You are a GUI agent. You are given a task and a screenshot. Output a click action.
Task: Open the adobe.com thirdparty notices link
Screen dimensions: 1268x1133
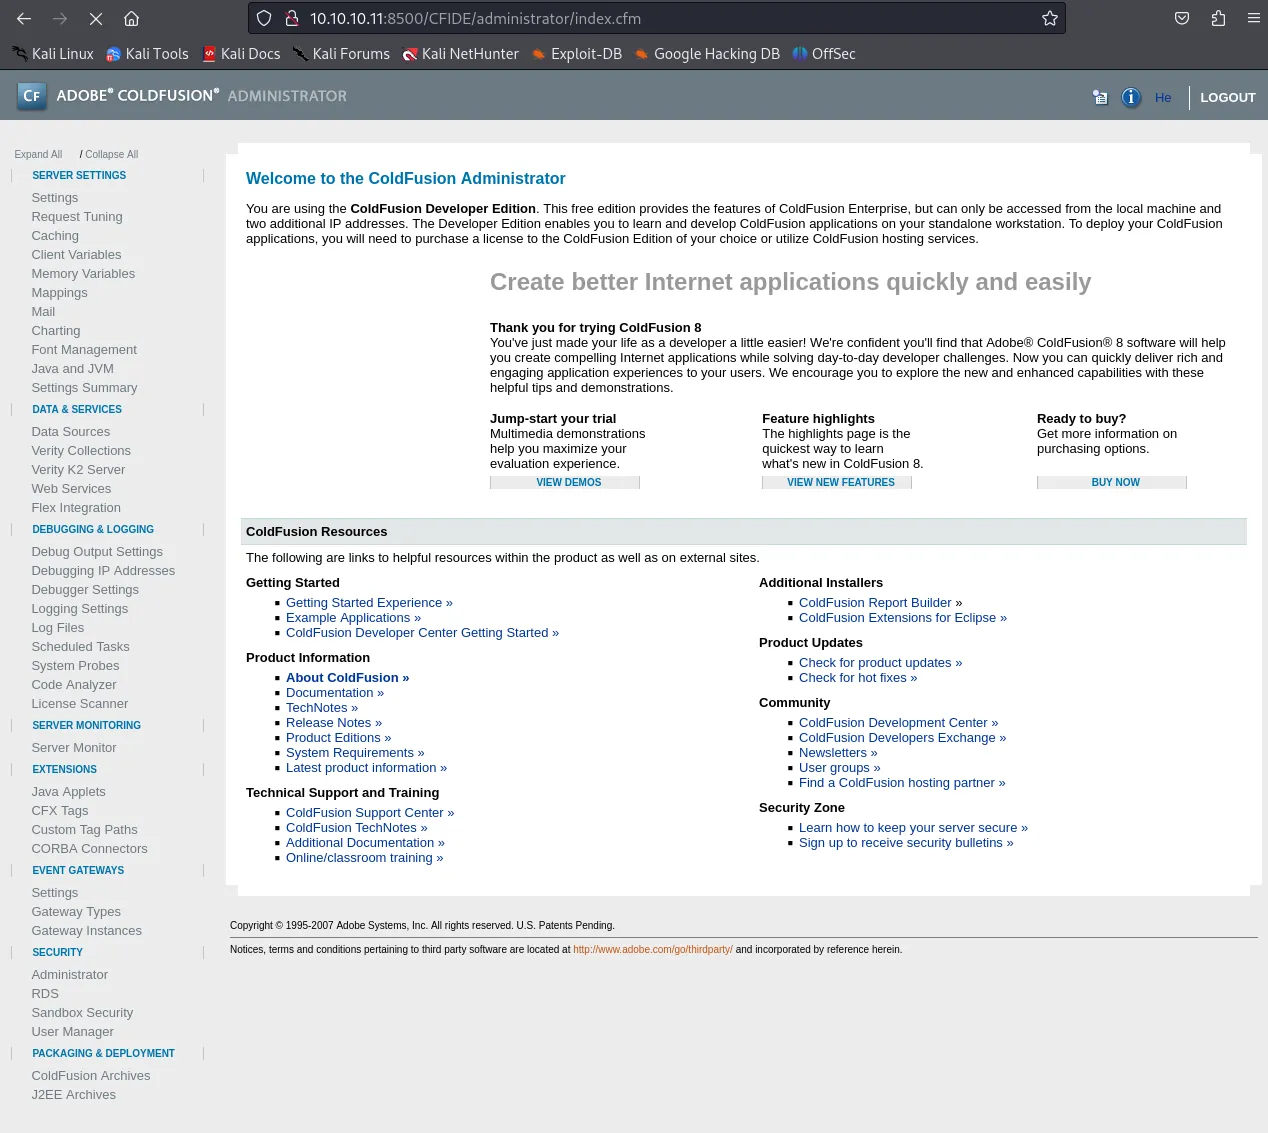click(653, 950)
